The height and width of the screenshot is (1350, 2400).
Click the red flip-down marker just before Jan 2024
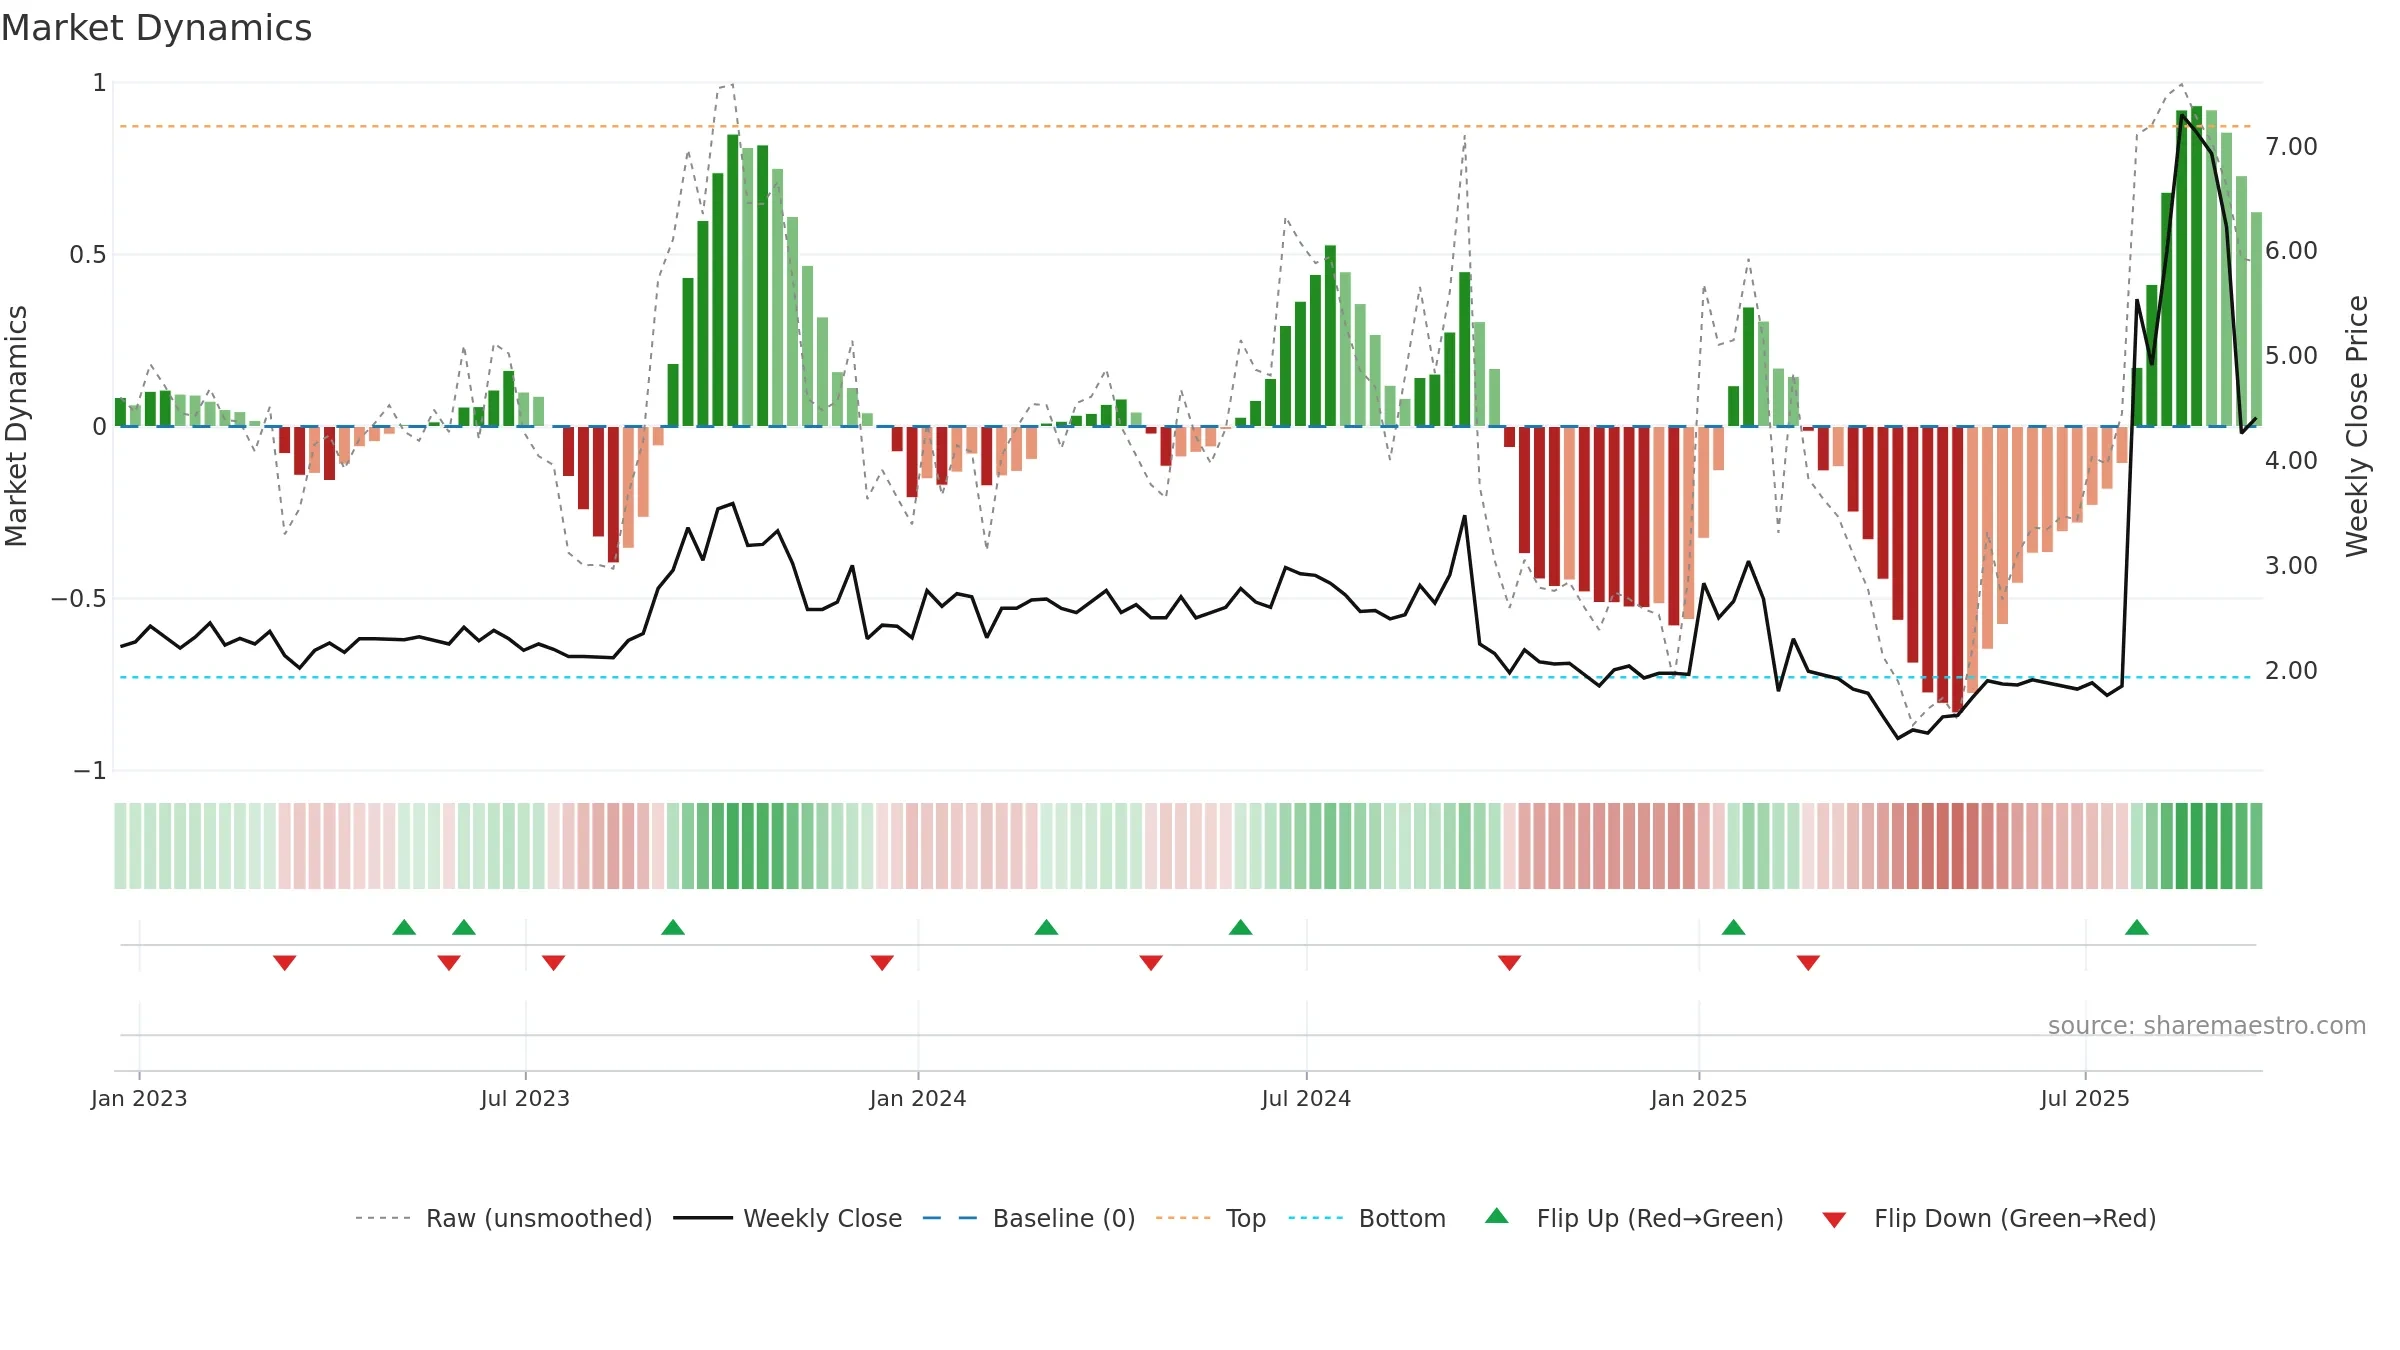coord(882,962)
